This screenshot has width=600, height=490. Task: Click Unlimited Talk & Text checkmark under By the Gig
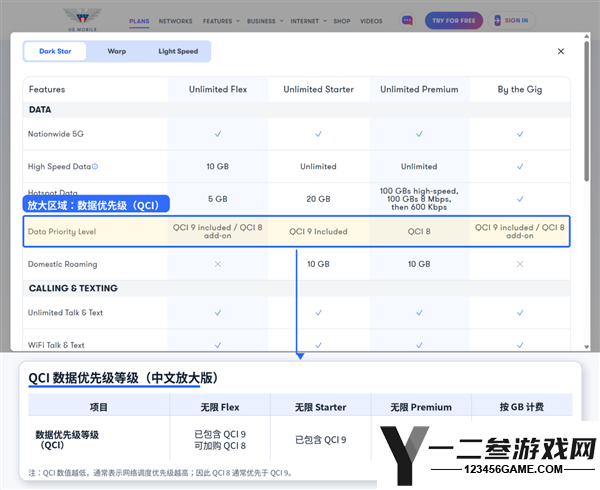point(520,313)
